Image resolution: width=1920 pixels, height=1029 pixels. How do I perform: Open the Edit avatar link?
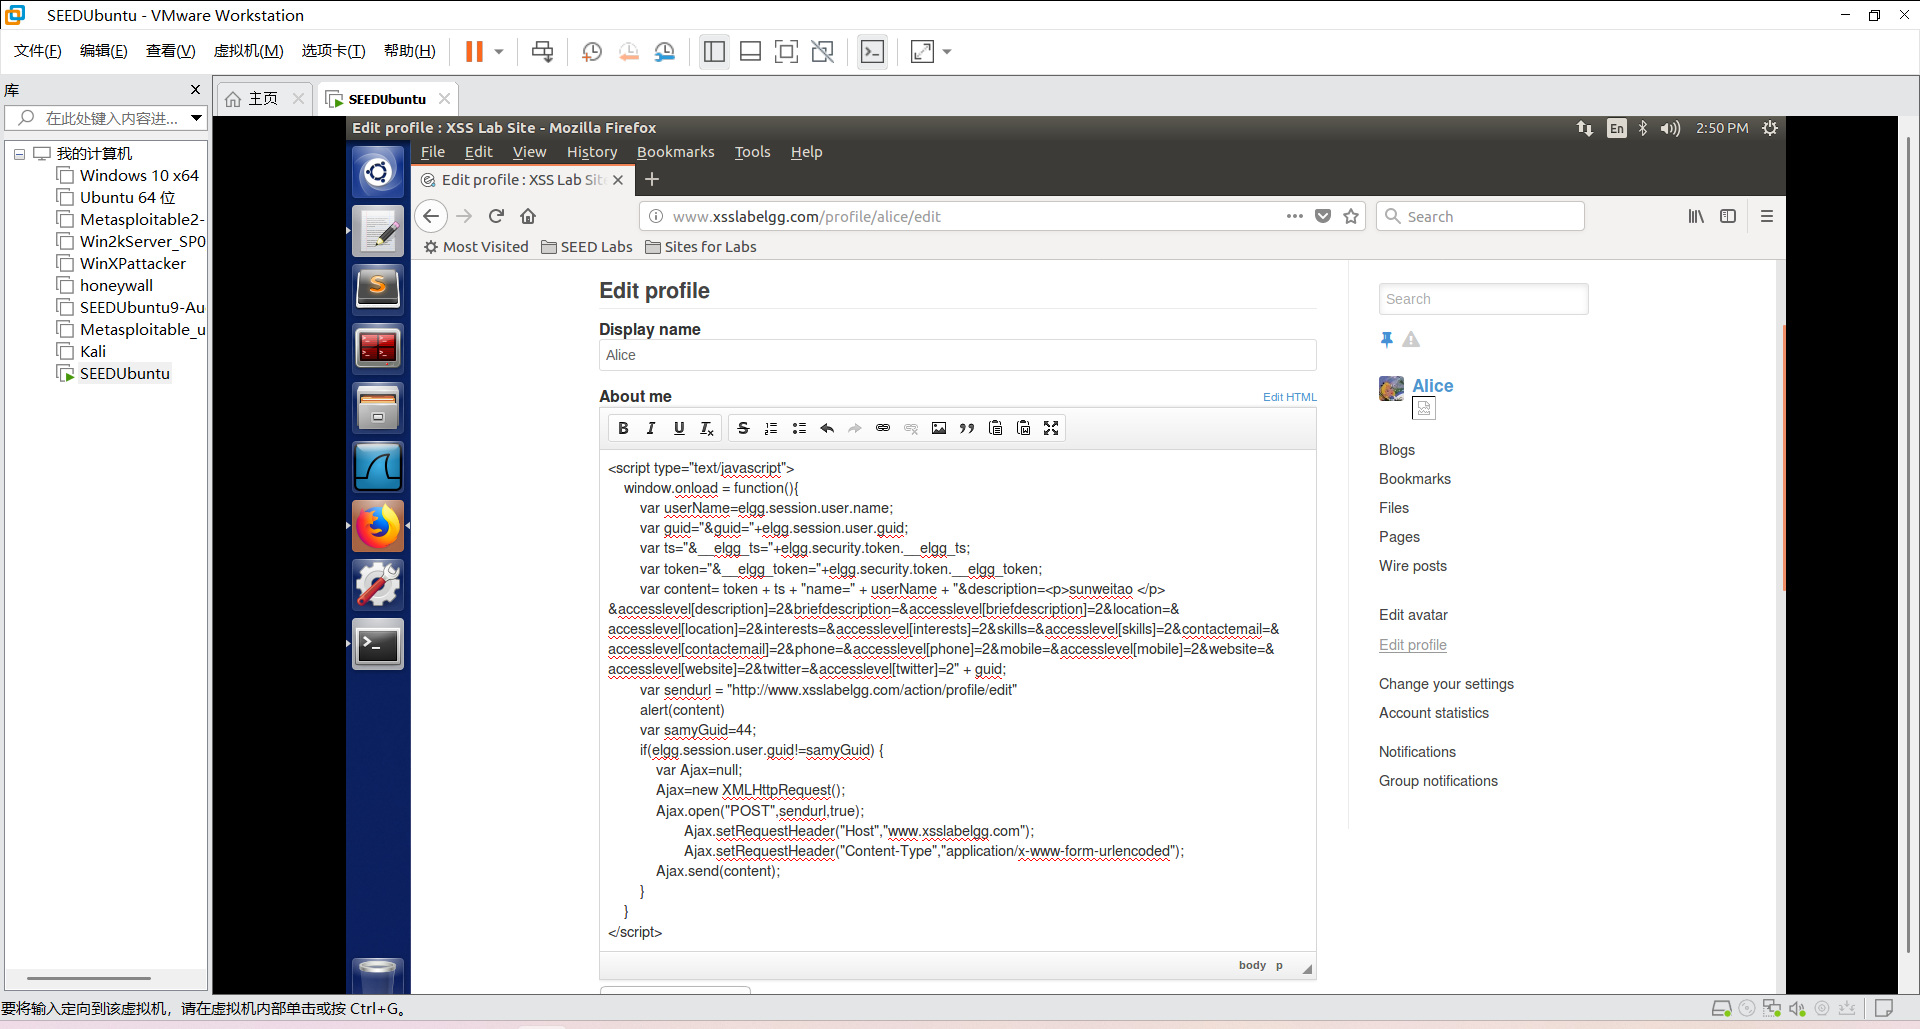tap(1413, 615)
